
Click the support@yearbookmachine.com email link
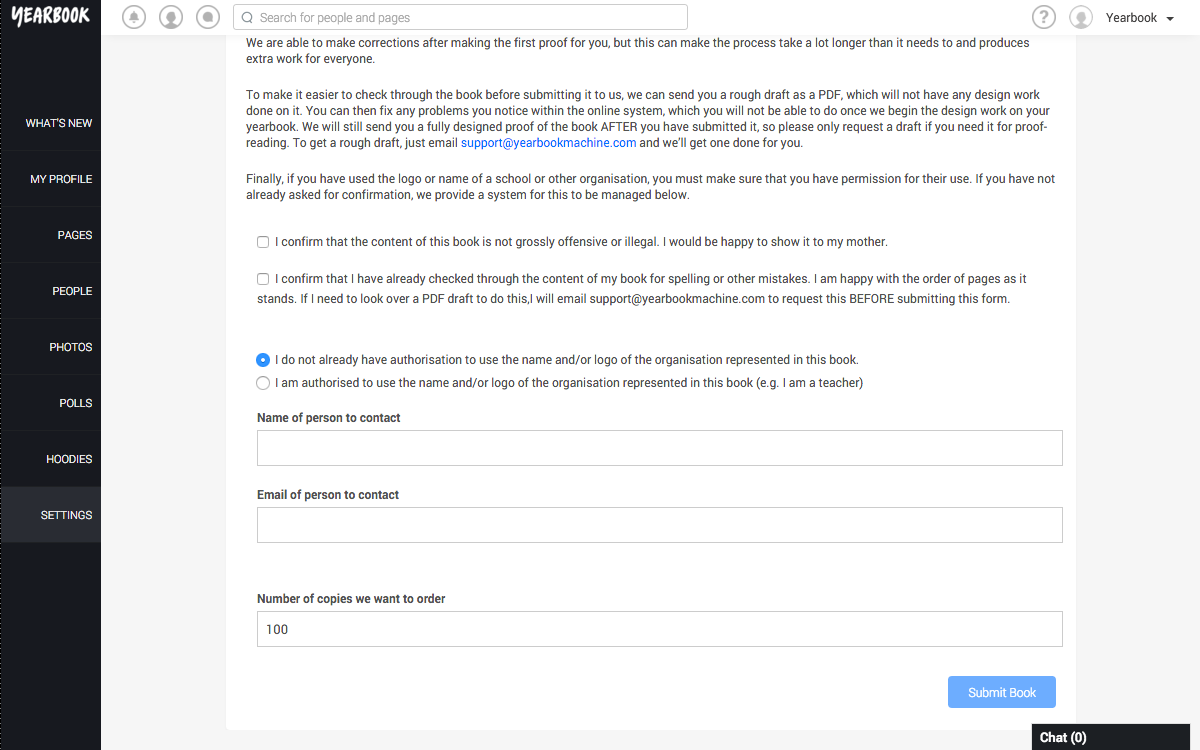548,143
